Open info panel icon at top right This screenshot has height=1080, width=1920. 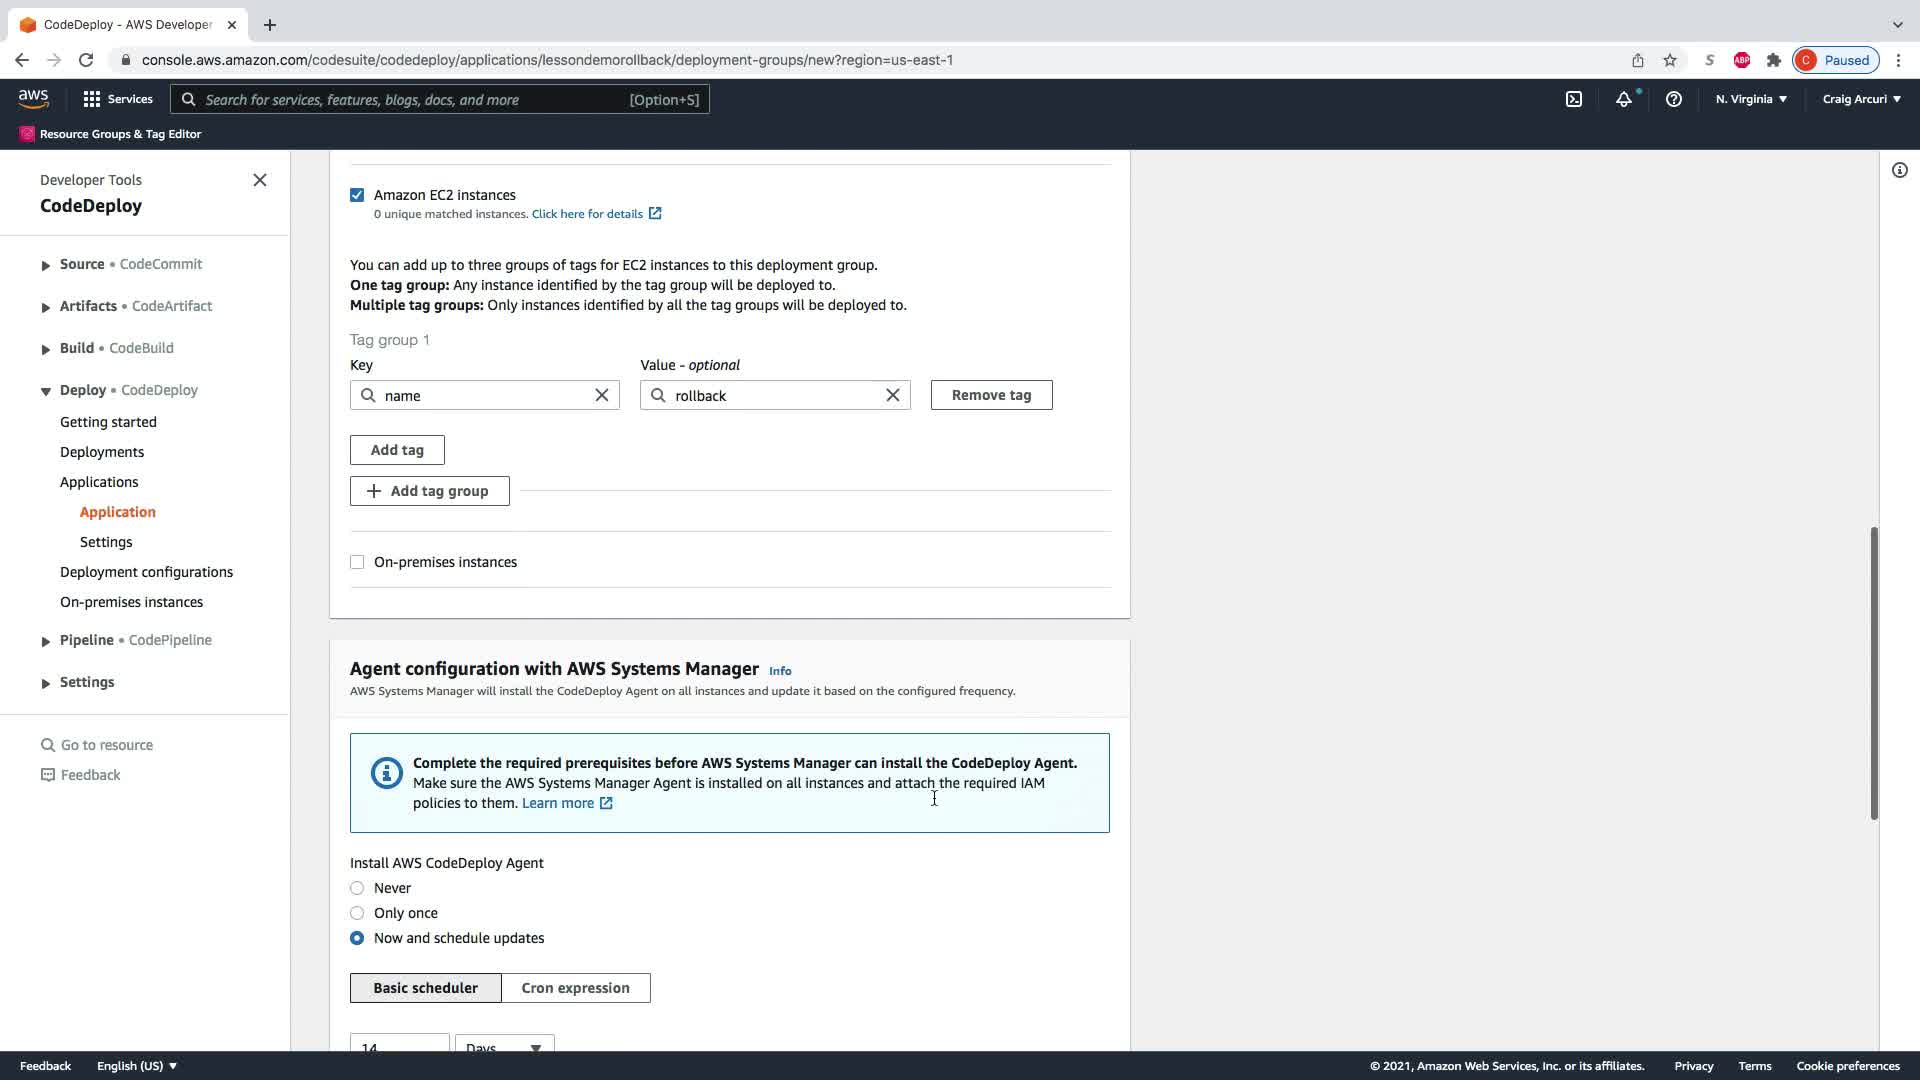(1900, 170)
